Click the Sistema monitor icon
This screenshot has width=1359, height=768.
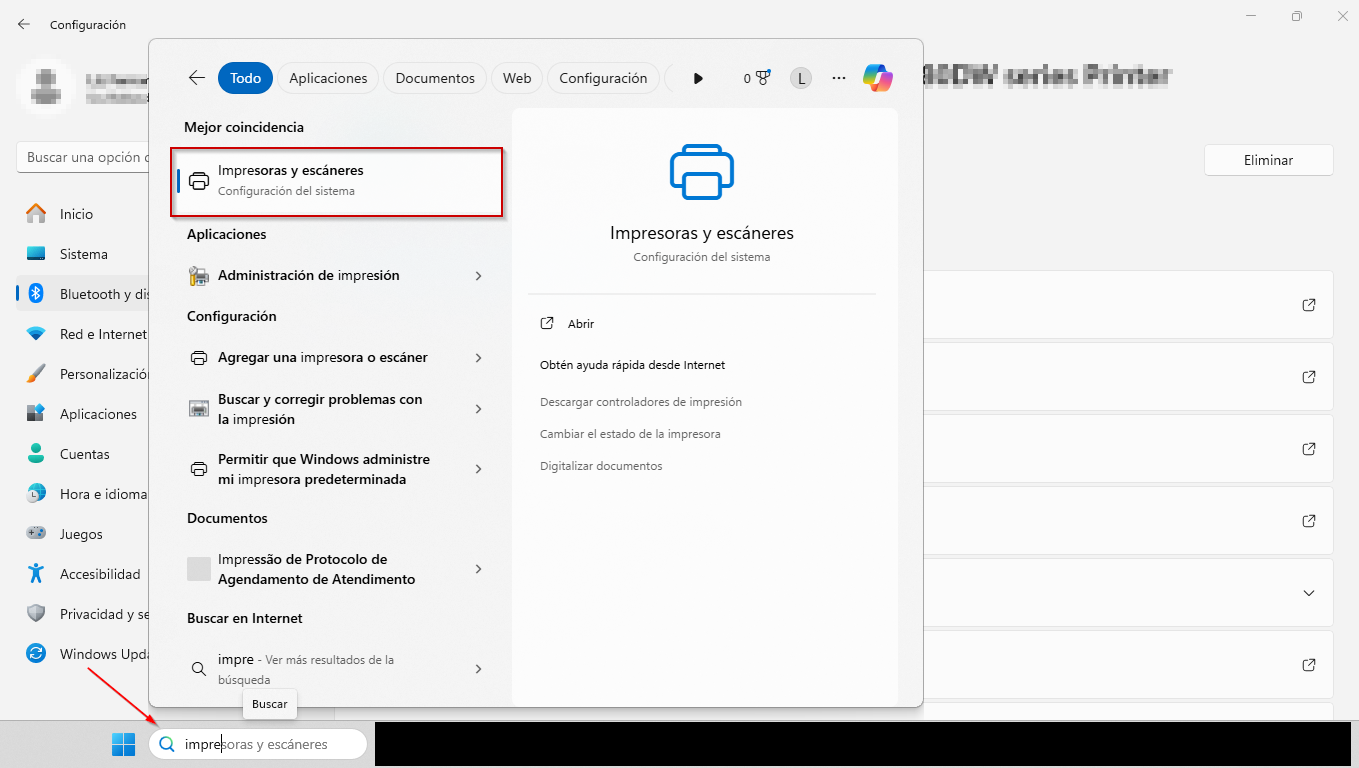coord(36,254)
